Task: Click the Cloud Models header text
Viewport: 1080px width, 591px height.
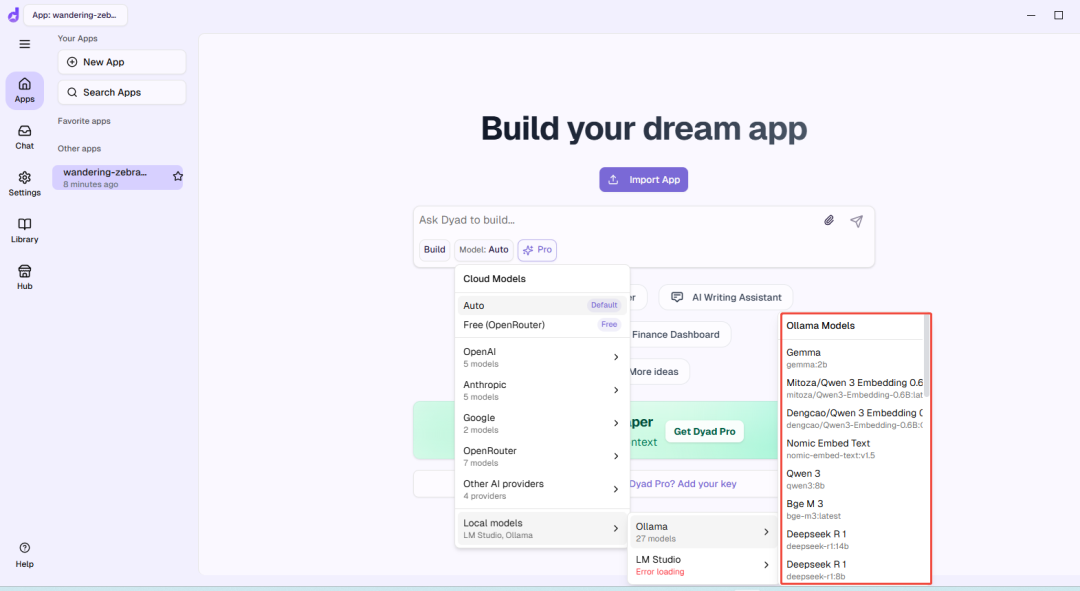Action: point(495,278)
